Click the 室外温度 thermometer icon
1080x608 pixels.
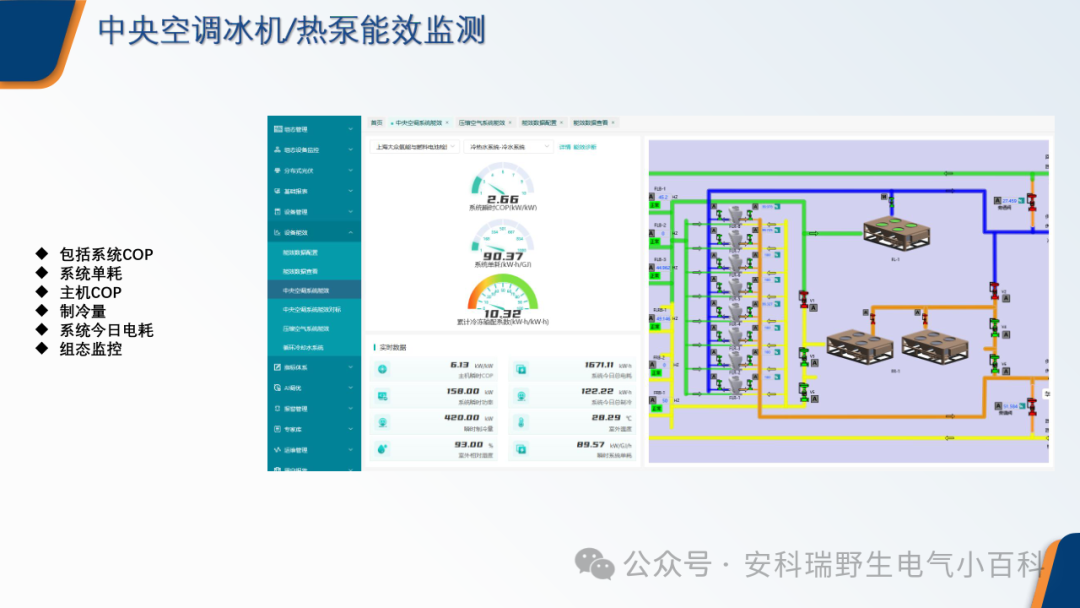point(521,422)
